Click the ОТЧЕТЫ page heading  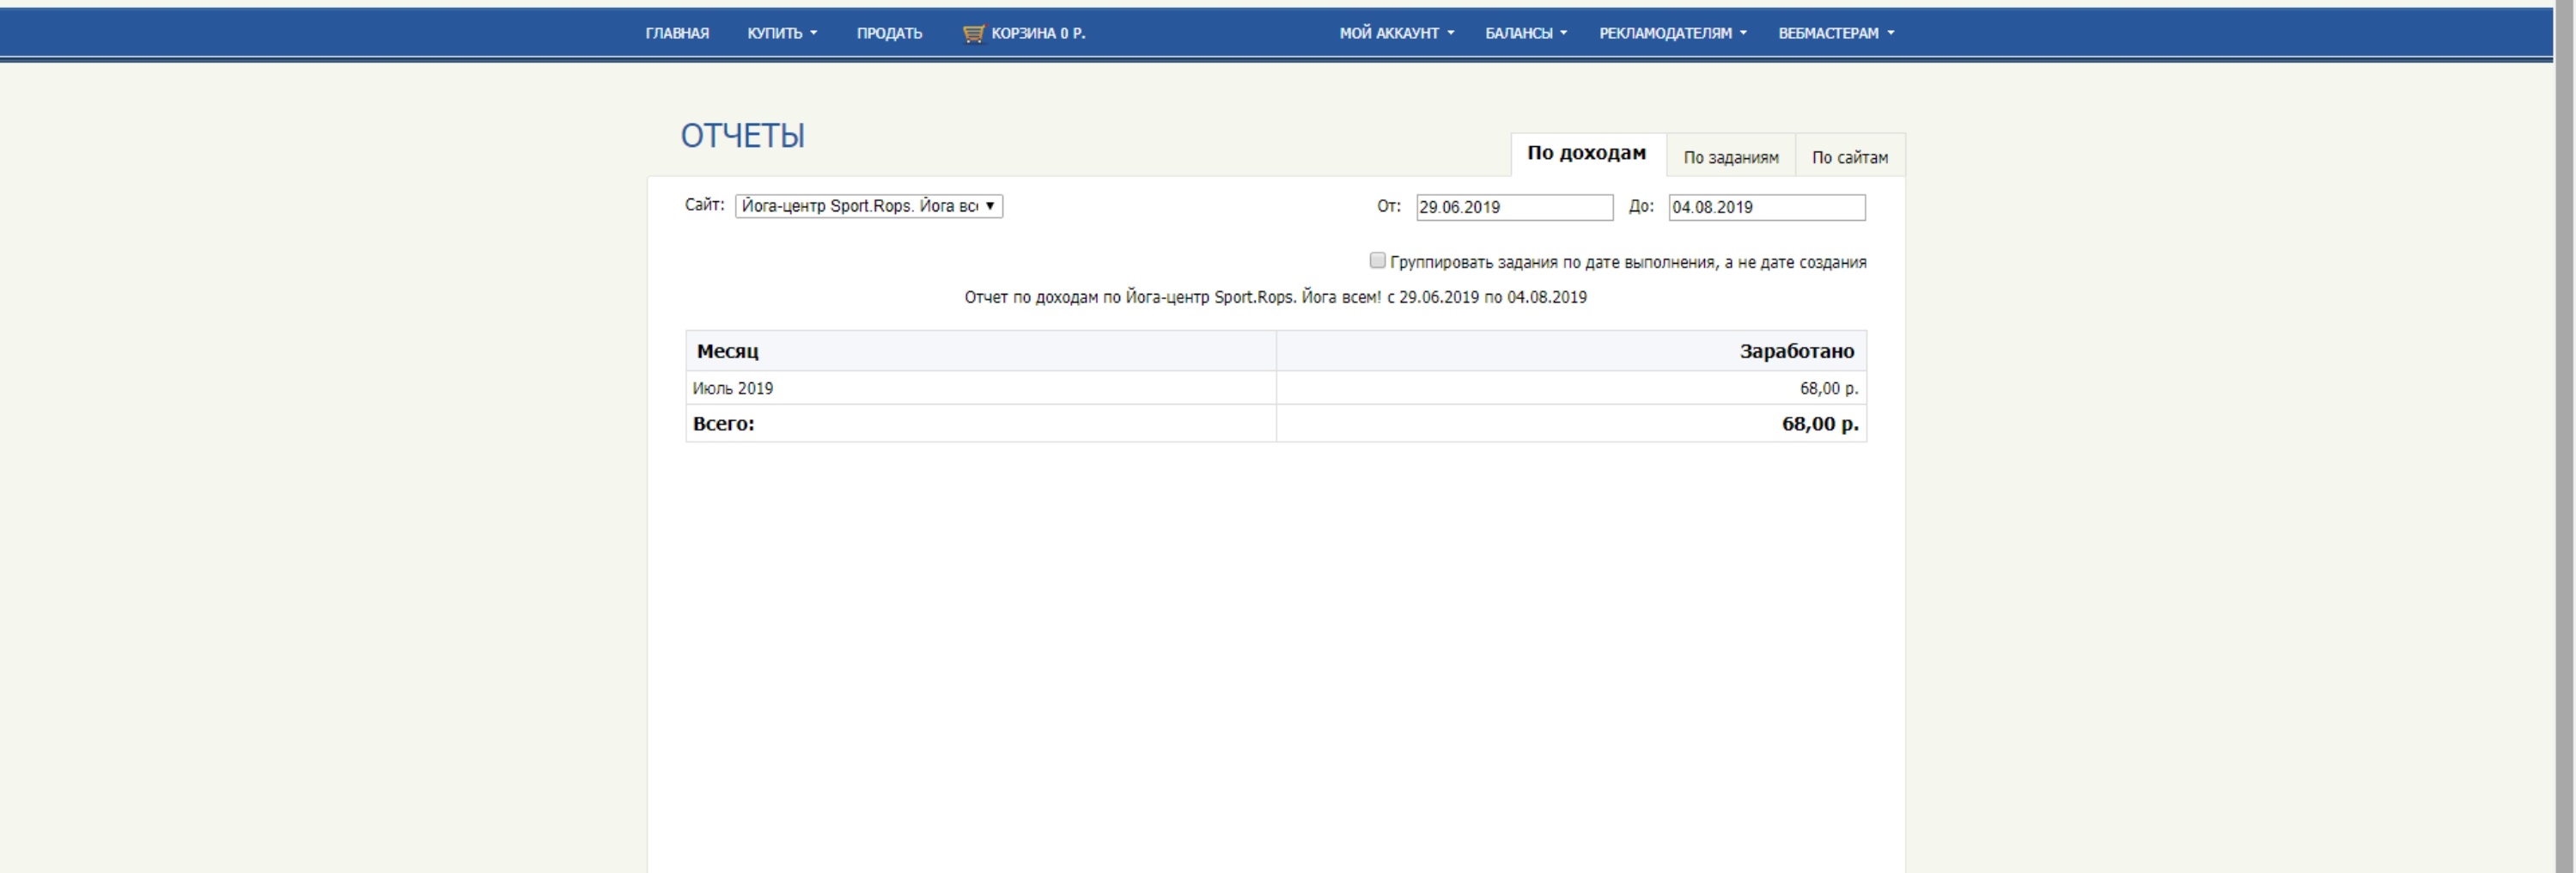coord(743,136)
